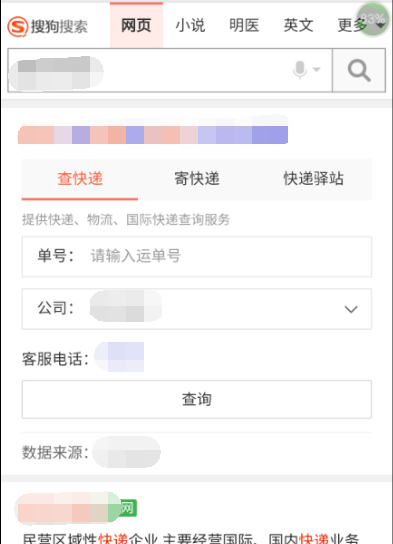Switch to the 网页 tab
Screen dimensions: 393x544
point(136,25)
